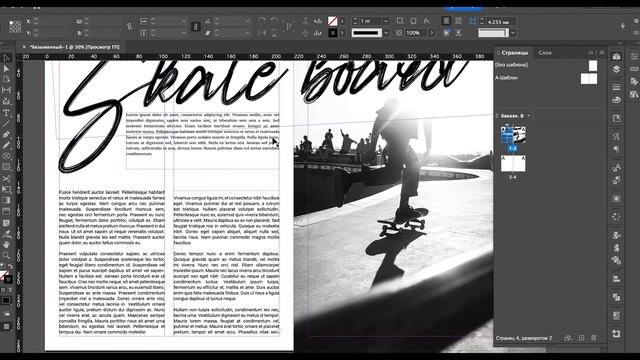Open the Links panel icon in the dock
640x360 pixels.
[634, 69]
